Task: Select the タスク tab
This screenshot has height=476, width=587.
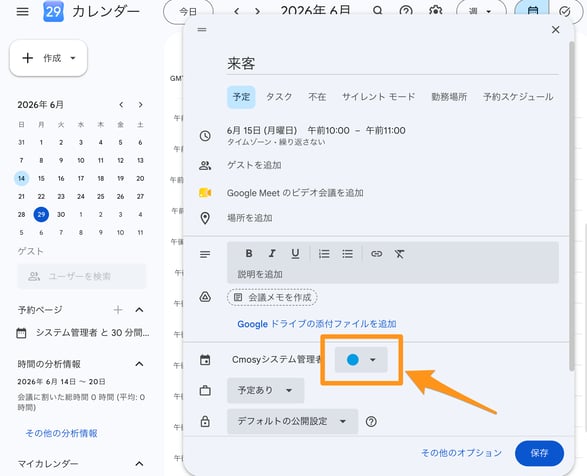Action: (279, 97)
